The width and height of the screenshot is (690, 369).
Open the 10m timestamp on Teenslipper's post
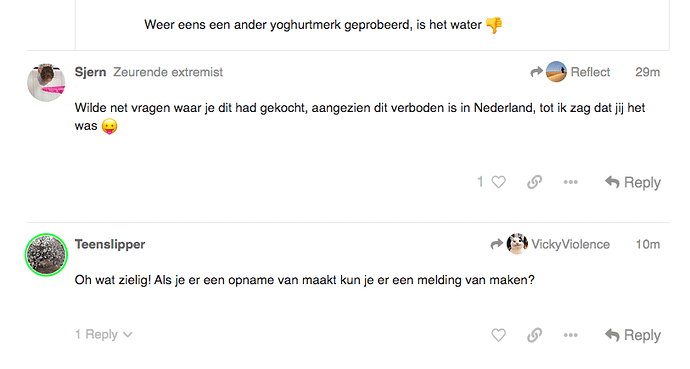[648, 244]
